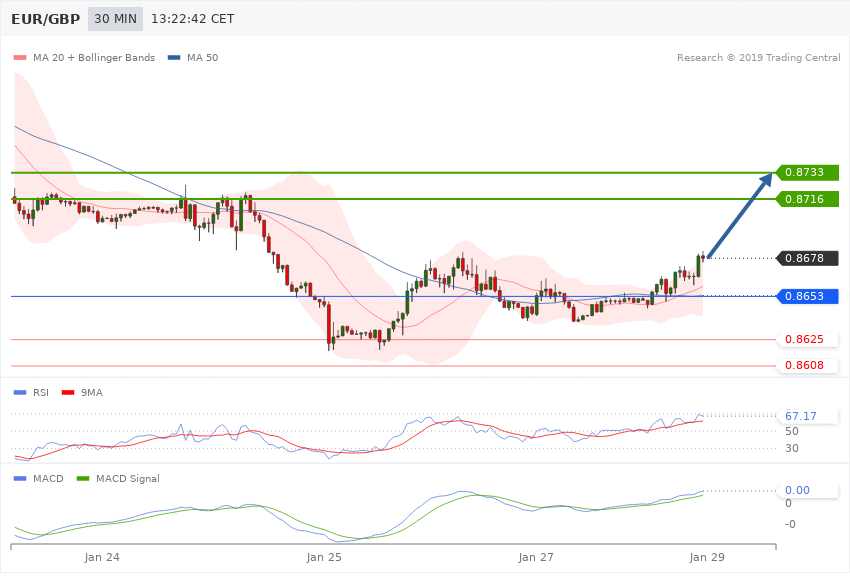This screenshot has height=576, width=850.
Task: Click the 0.8678 current price tag
Action: 808,258
